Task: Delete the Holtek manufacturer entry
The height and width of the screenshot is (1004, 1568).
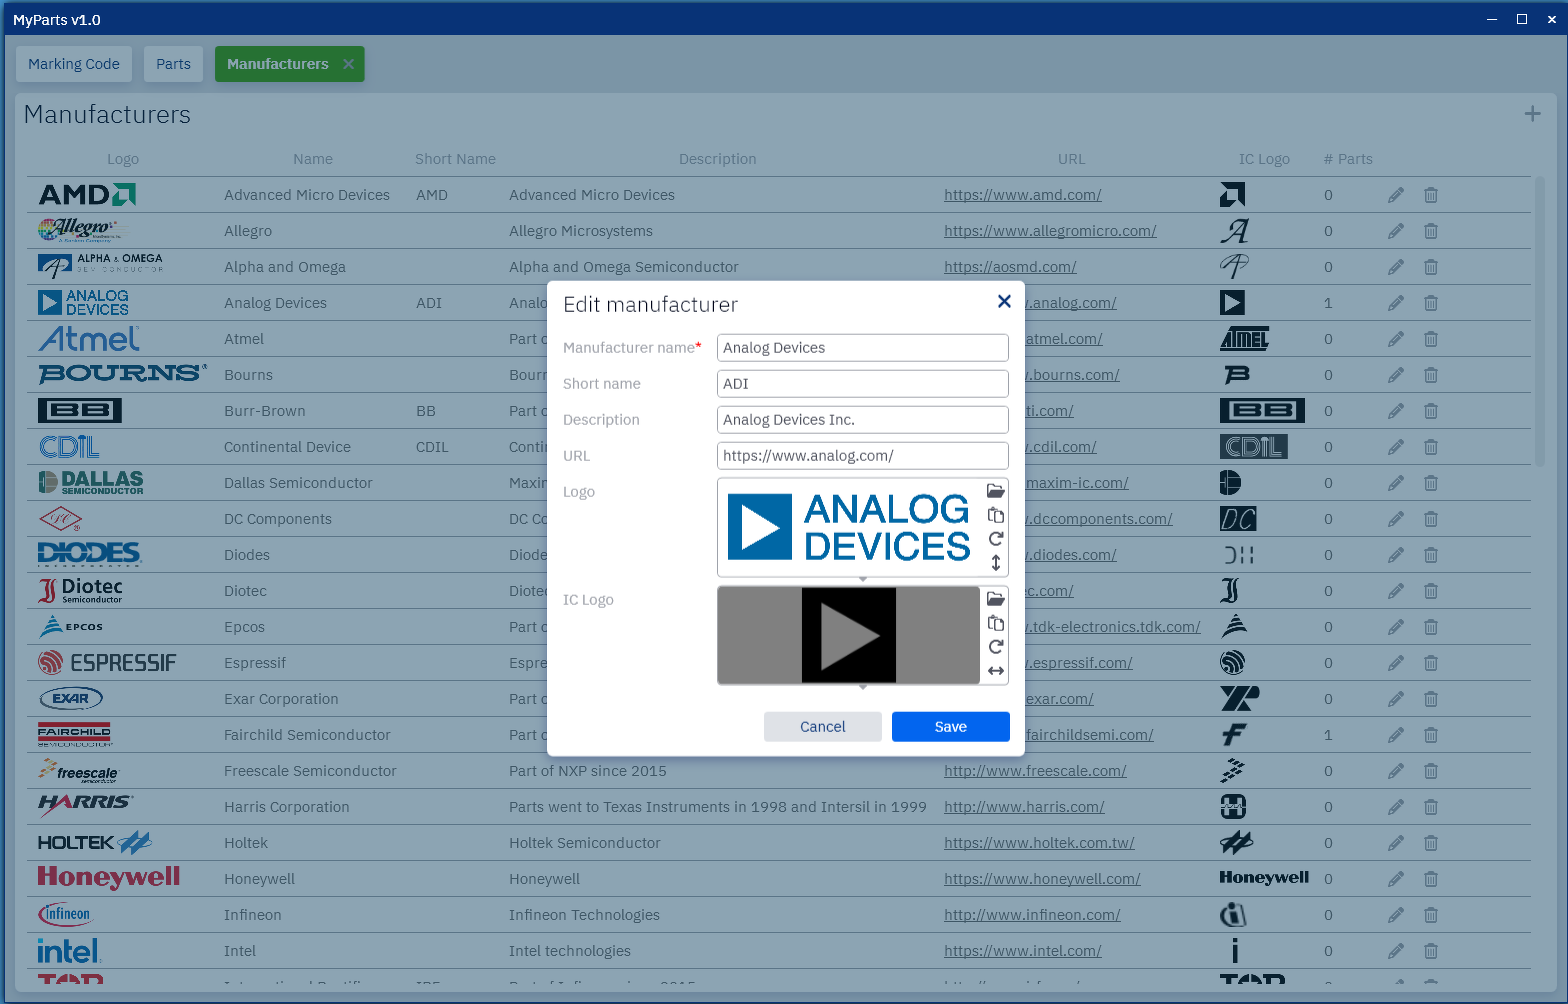Action: 1431,843
